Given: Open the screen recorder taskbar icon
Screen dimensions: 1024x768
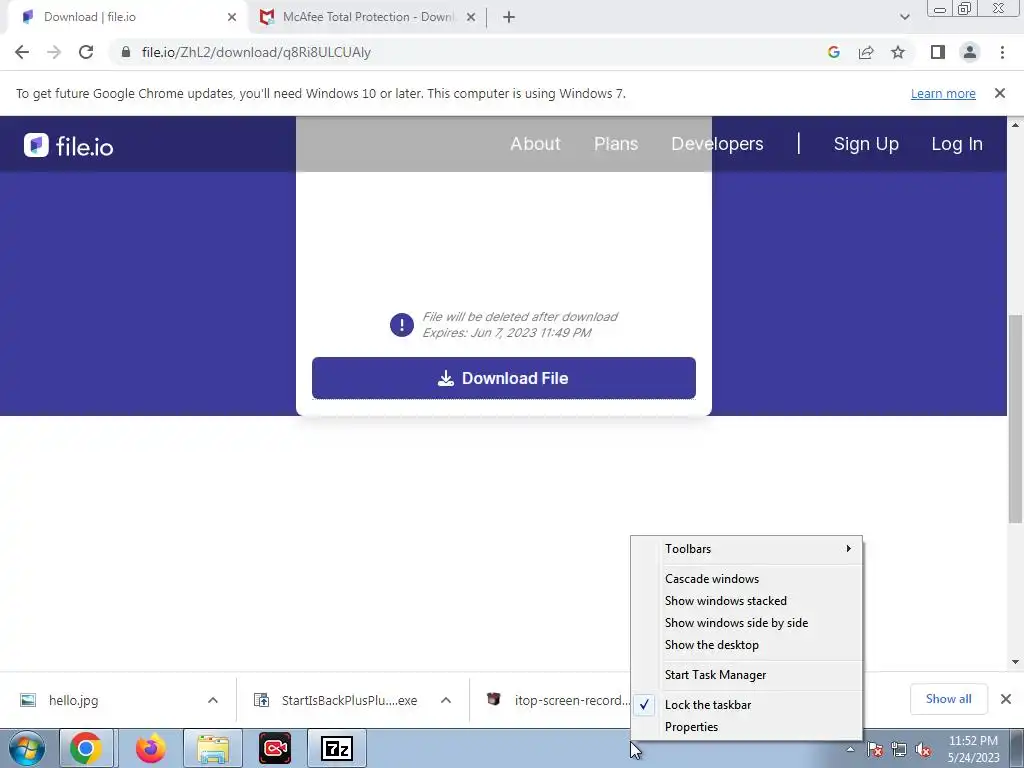Looking at the screenshot, I should pos(275,748).
